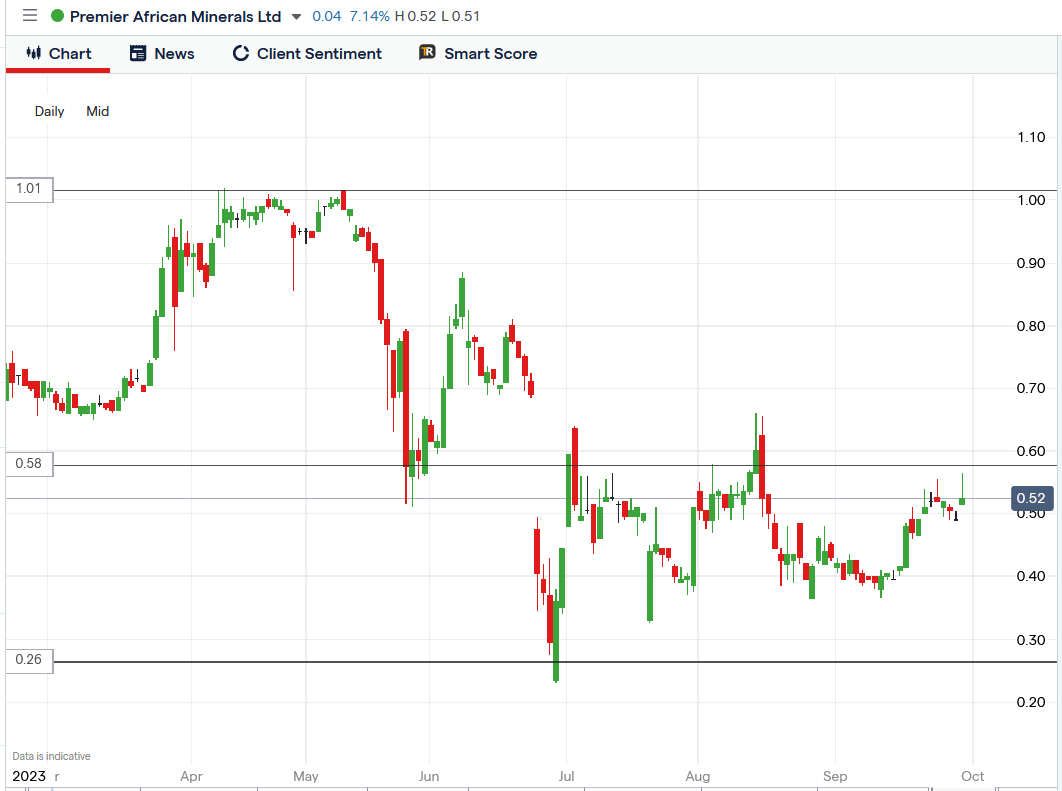Click the Premier African Minerals Ltd title

pos(175,16)
